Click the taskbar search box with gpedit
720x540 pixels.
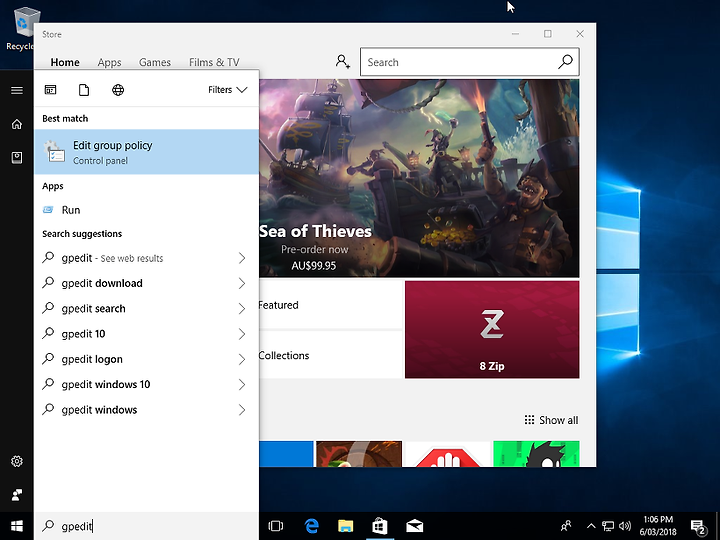tap(146, 526)
